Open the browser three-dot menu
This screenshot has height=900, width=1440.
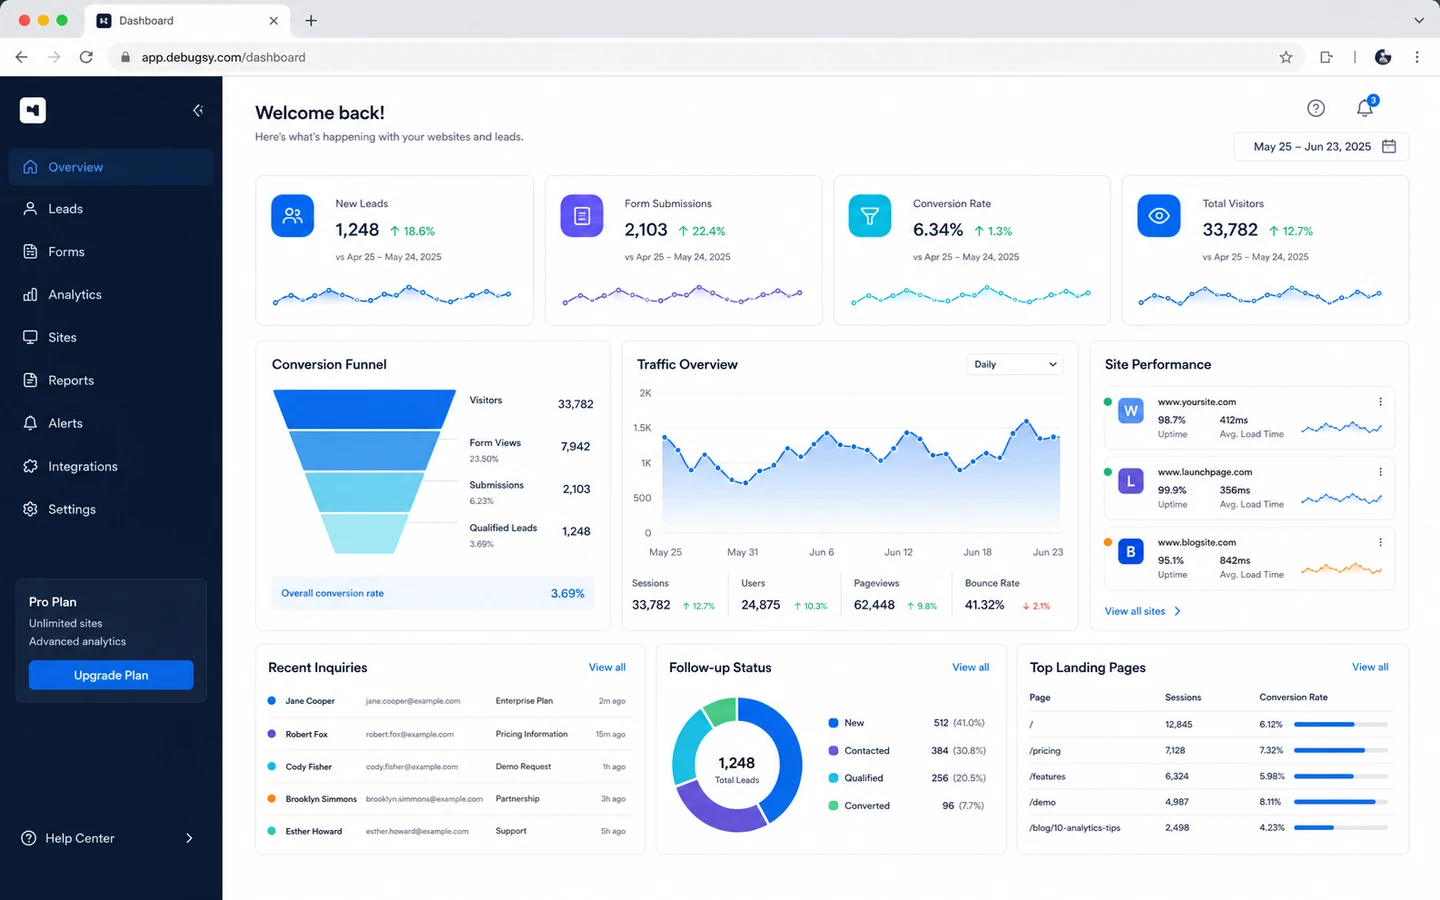[1417, 57]
